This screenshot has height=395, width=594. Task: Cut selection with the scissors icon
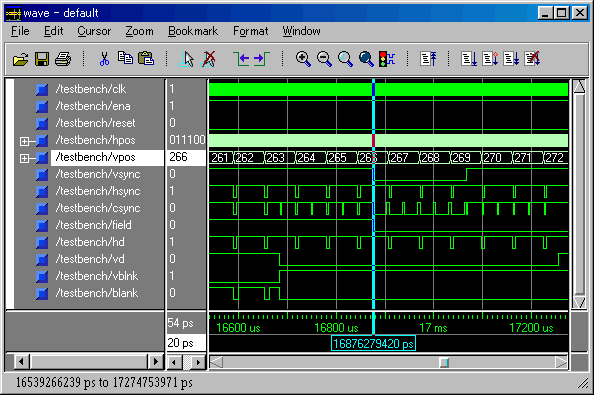[x=104, y=59]
